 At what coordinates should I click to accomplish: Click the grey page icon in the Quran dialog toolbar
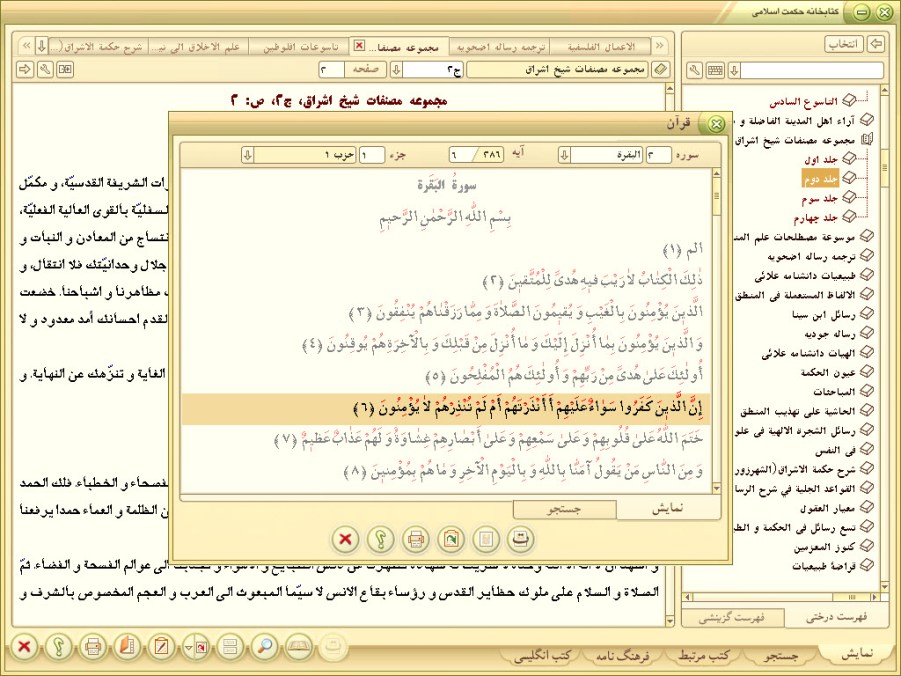[x=486, y=539]
